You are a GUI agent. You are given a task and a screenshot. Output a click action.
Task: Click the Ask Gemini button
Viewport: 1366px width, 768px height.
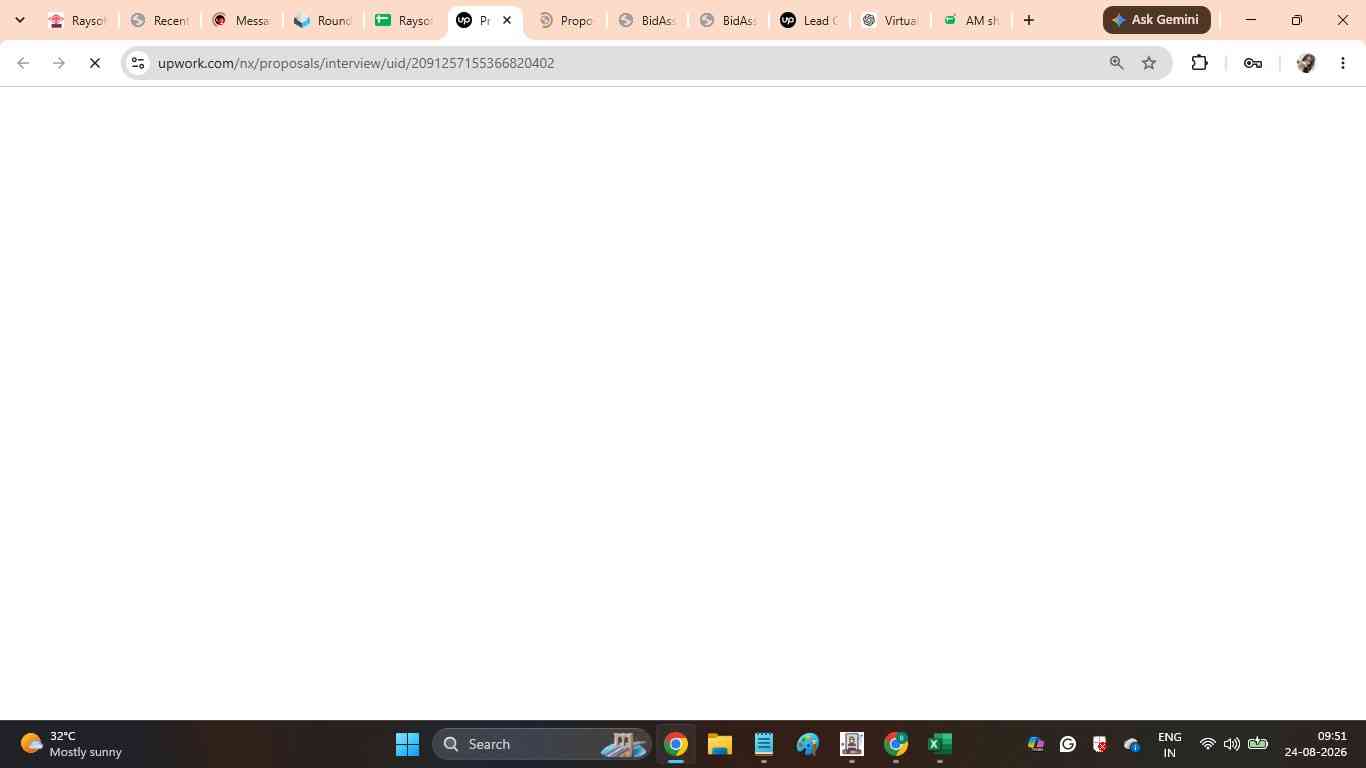1157,20
